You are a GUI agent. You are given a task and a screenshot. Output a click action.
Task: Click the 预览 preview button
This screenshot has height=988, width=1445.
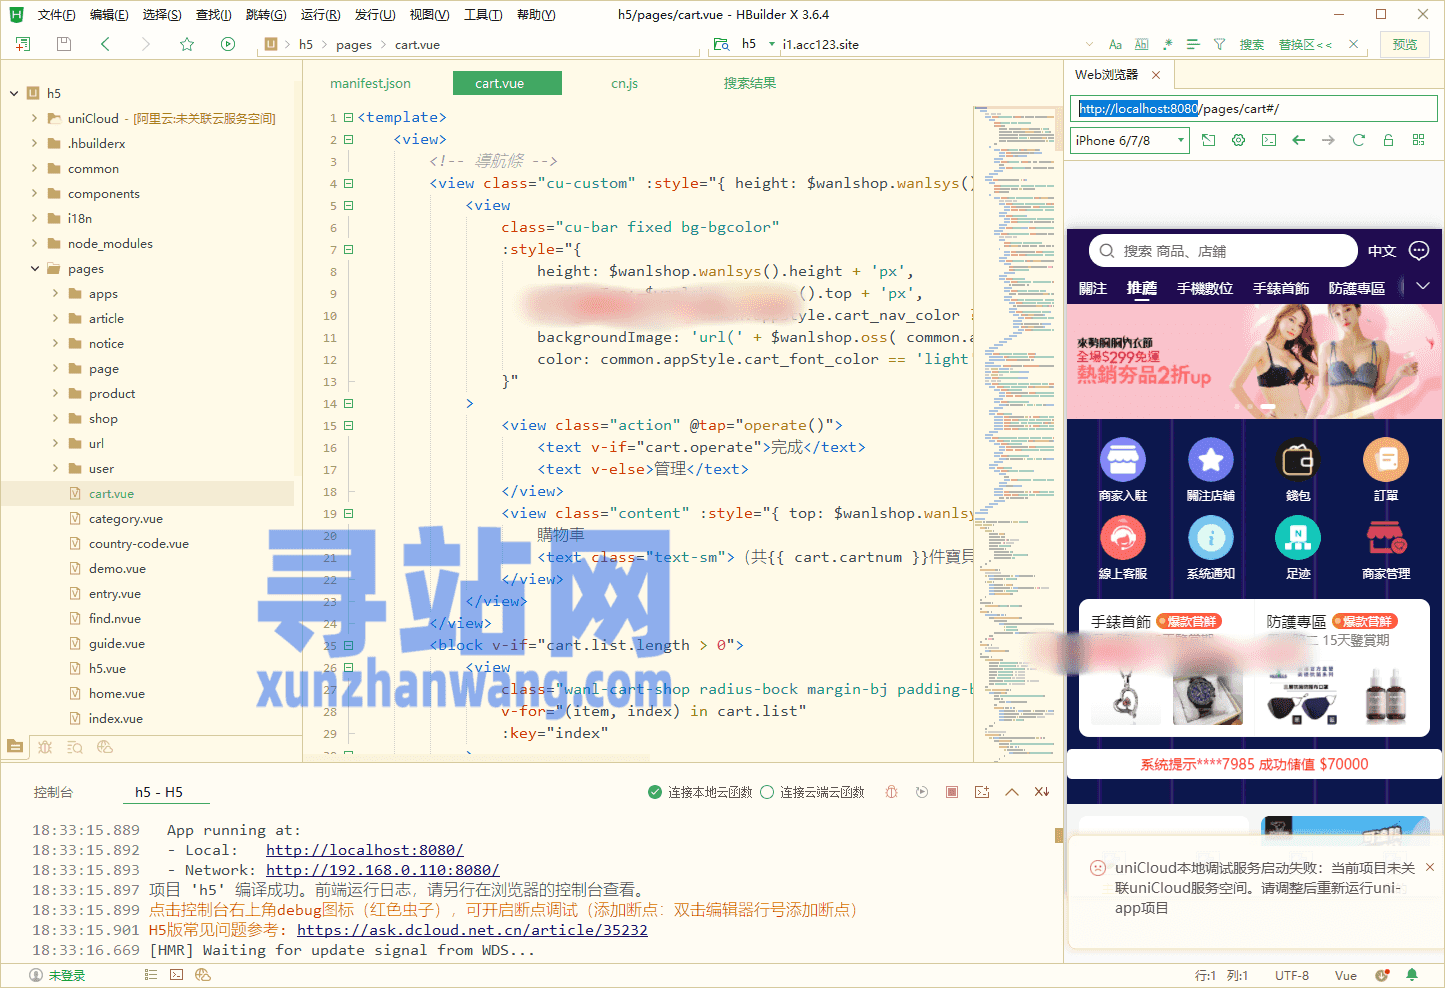[1405, 44]
